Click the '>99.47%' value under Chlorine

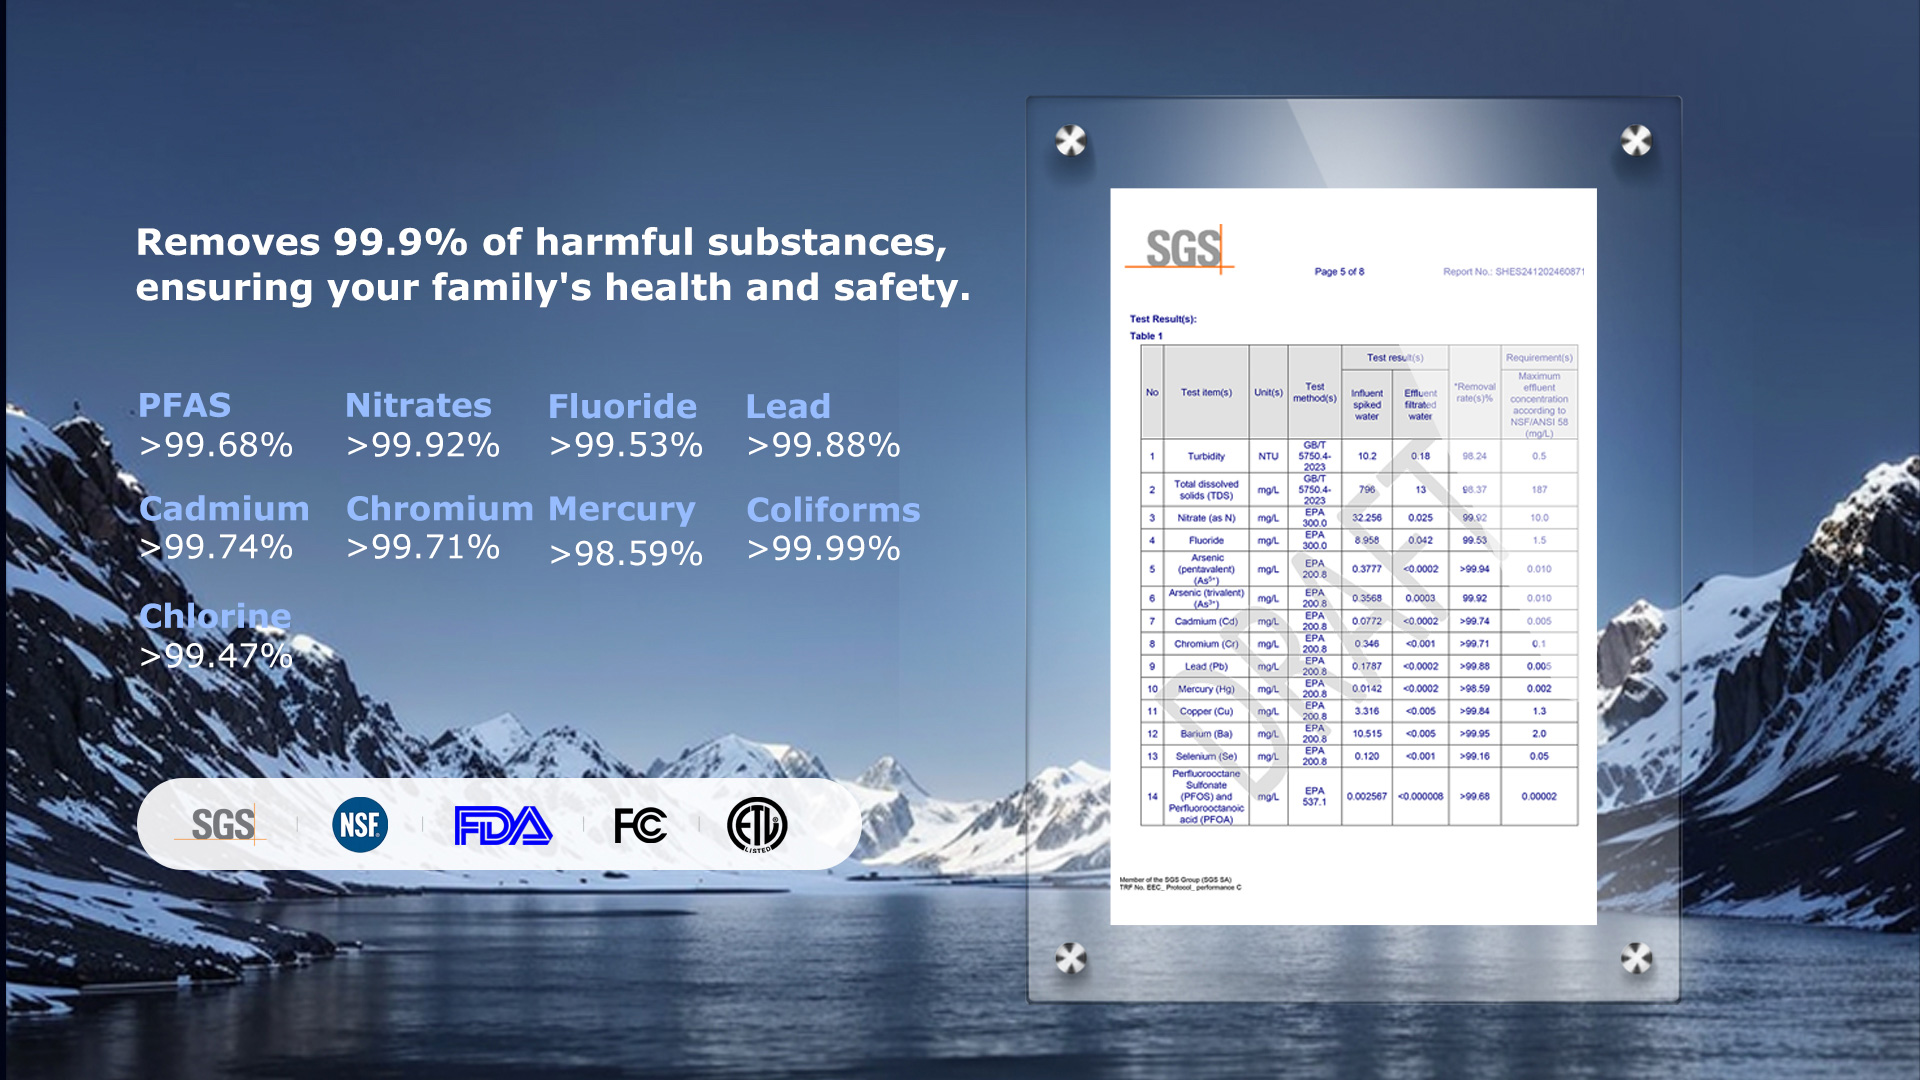tap(216, 656)
